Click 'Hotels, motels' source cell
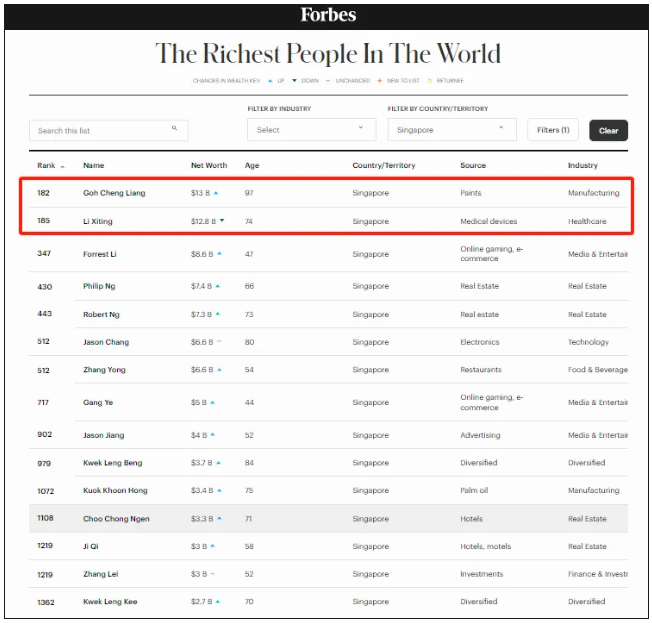Image resolution: width=652 pixels, height=623 pixels. click(x=485, y=546)
